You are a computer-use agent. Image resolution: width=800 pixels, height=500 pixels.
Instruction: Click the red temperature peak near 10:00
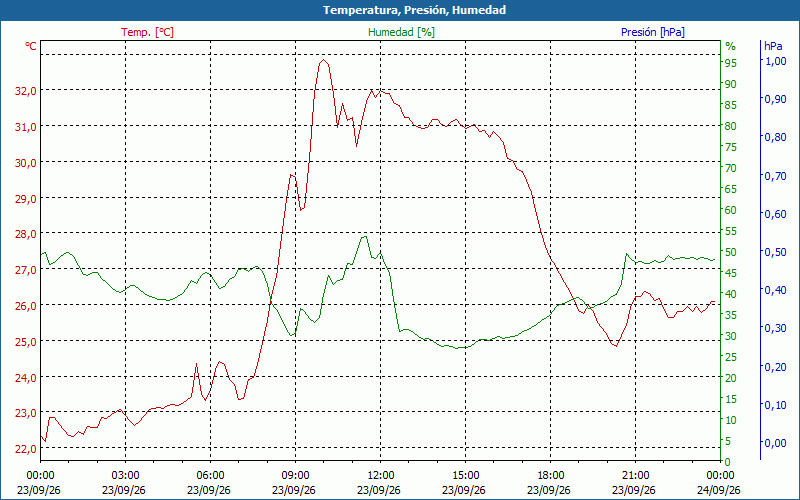pyautogui.click(x=323, y=60)
